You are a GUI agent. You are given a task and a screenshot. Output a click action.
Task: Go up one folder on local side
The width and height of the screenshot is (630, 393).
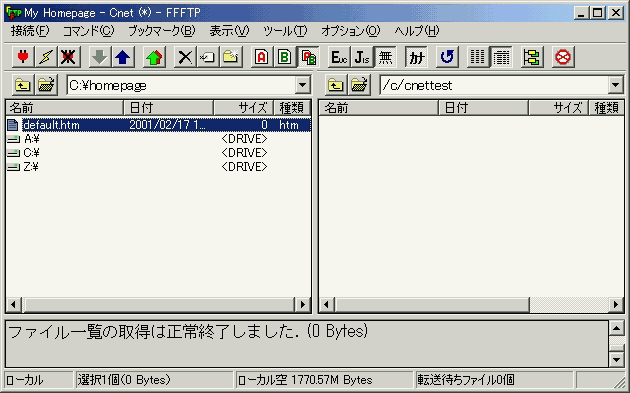point(23,85)
